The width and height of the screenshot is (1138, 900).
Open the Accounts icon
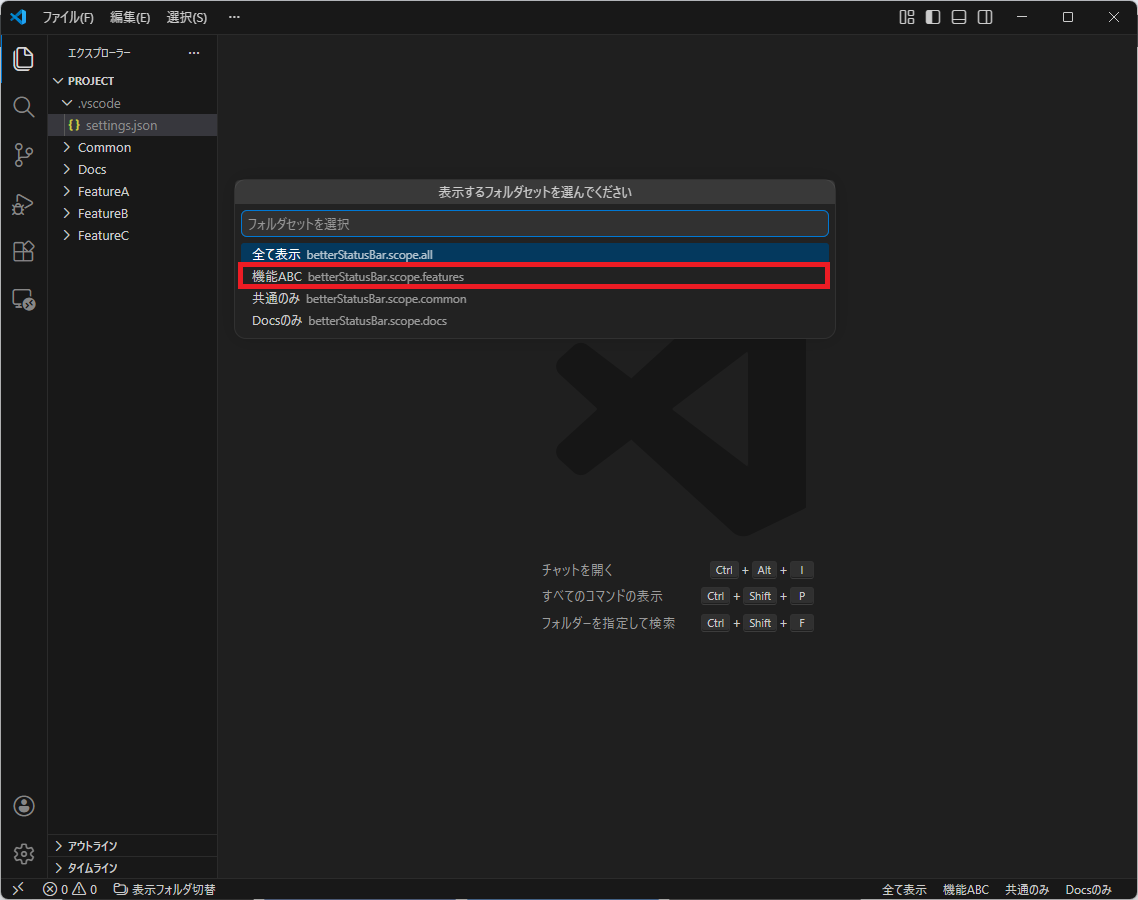click(x=23, y=806)
